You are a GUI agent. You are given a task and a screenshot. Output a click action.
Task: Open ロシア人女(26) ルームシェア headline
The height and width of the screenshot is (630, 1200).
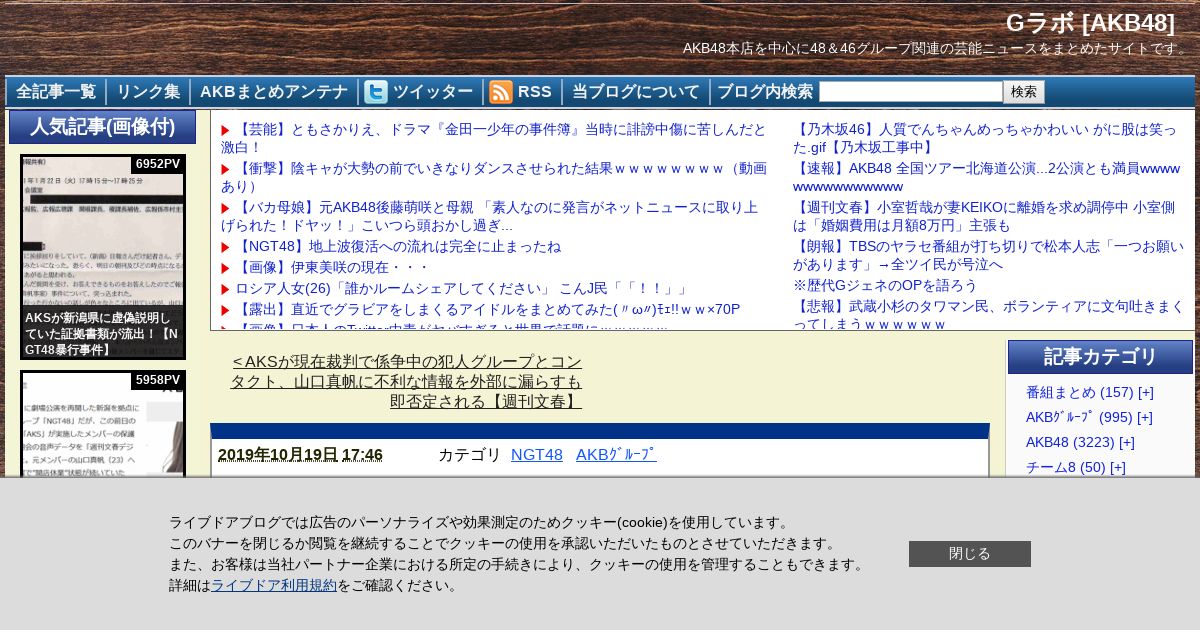[x=461, y=289]
